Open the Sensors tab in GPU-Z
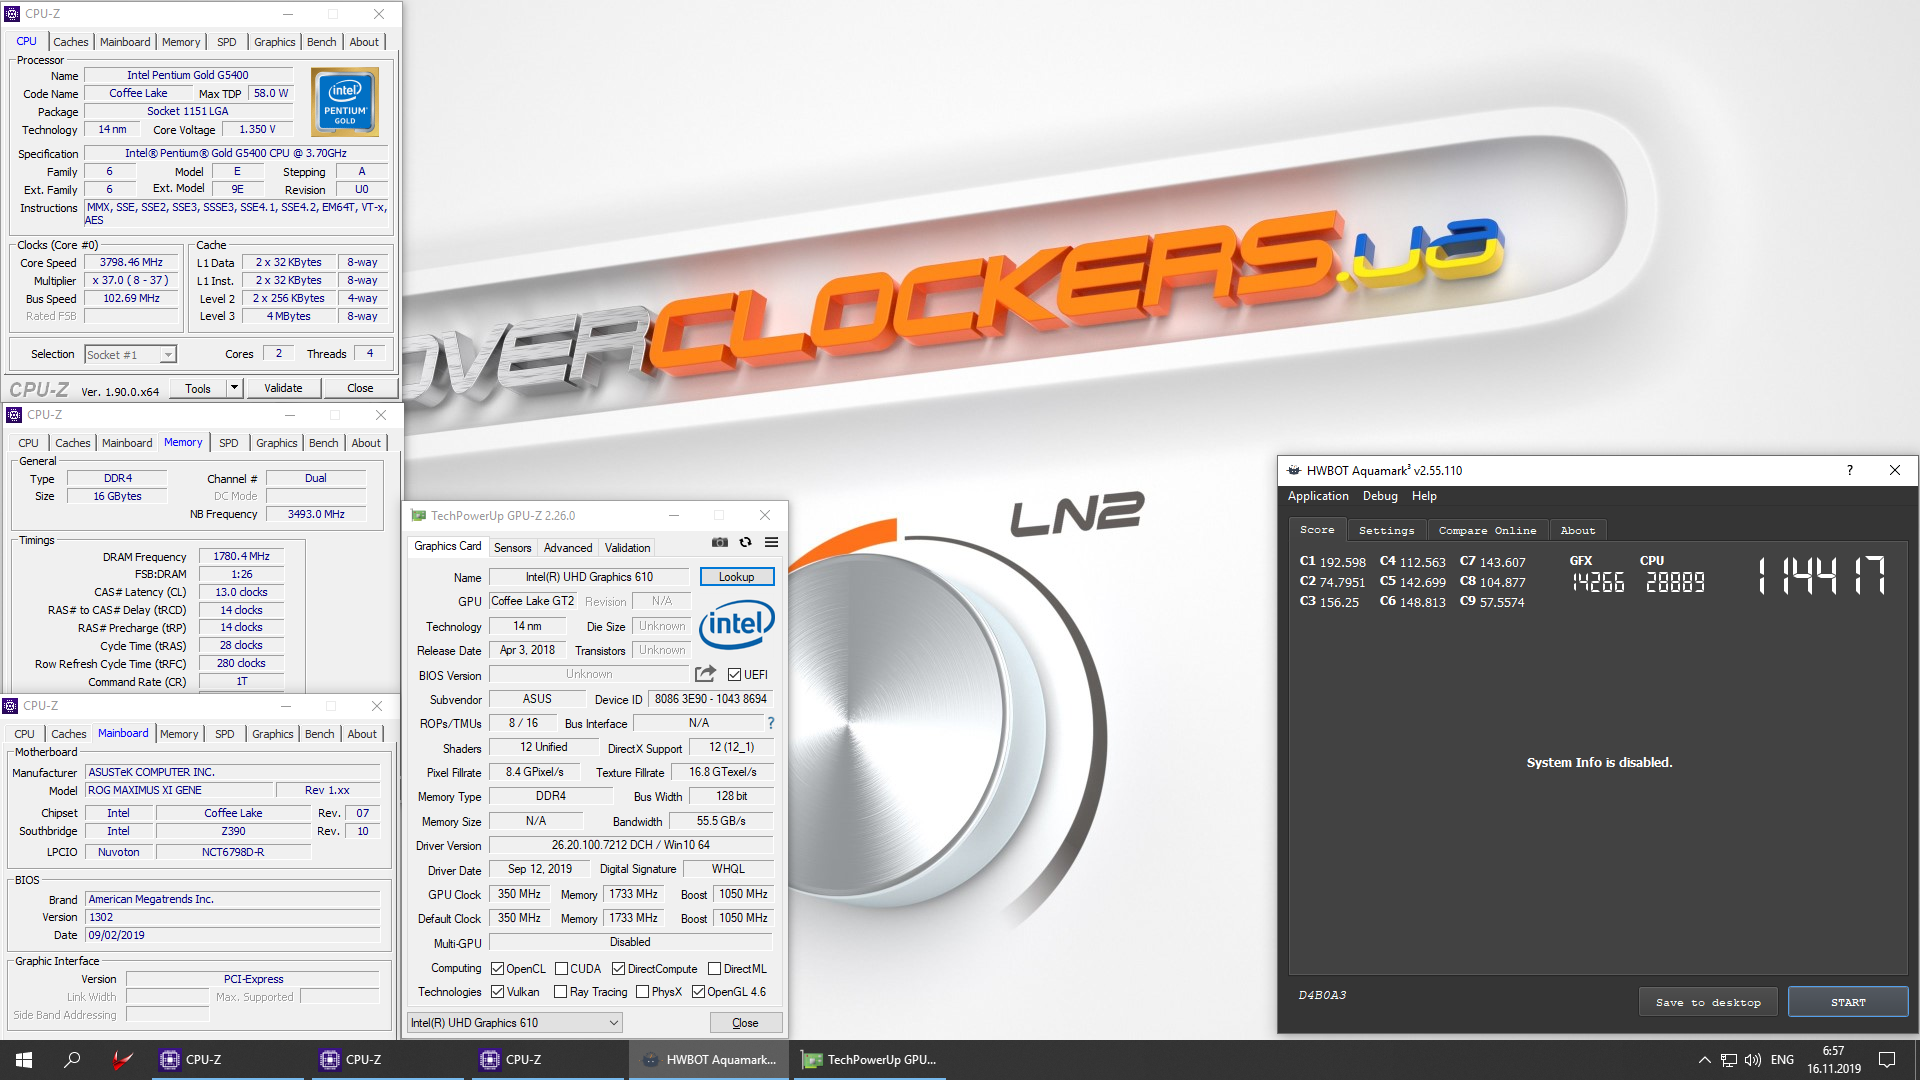Screen dimensions: 1920x1080 click(x=513, y=548)
